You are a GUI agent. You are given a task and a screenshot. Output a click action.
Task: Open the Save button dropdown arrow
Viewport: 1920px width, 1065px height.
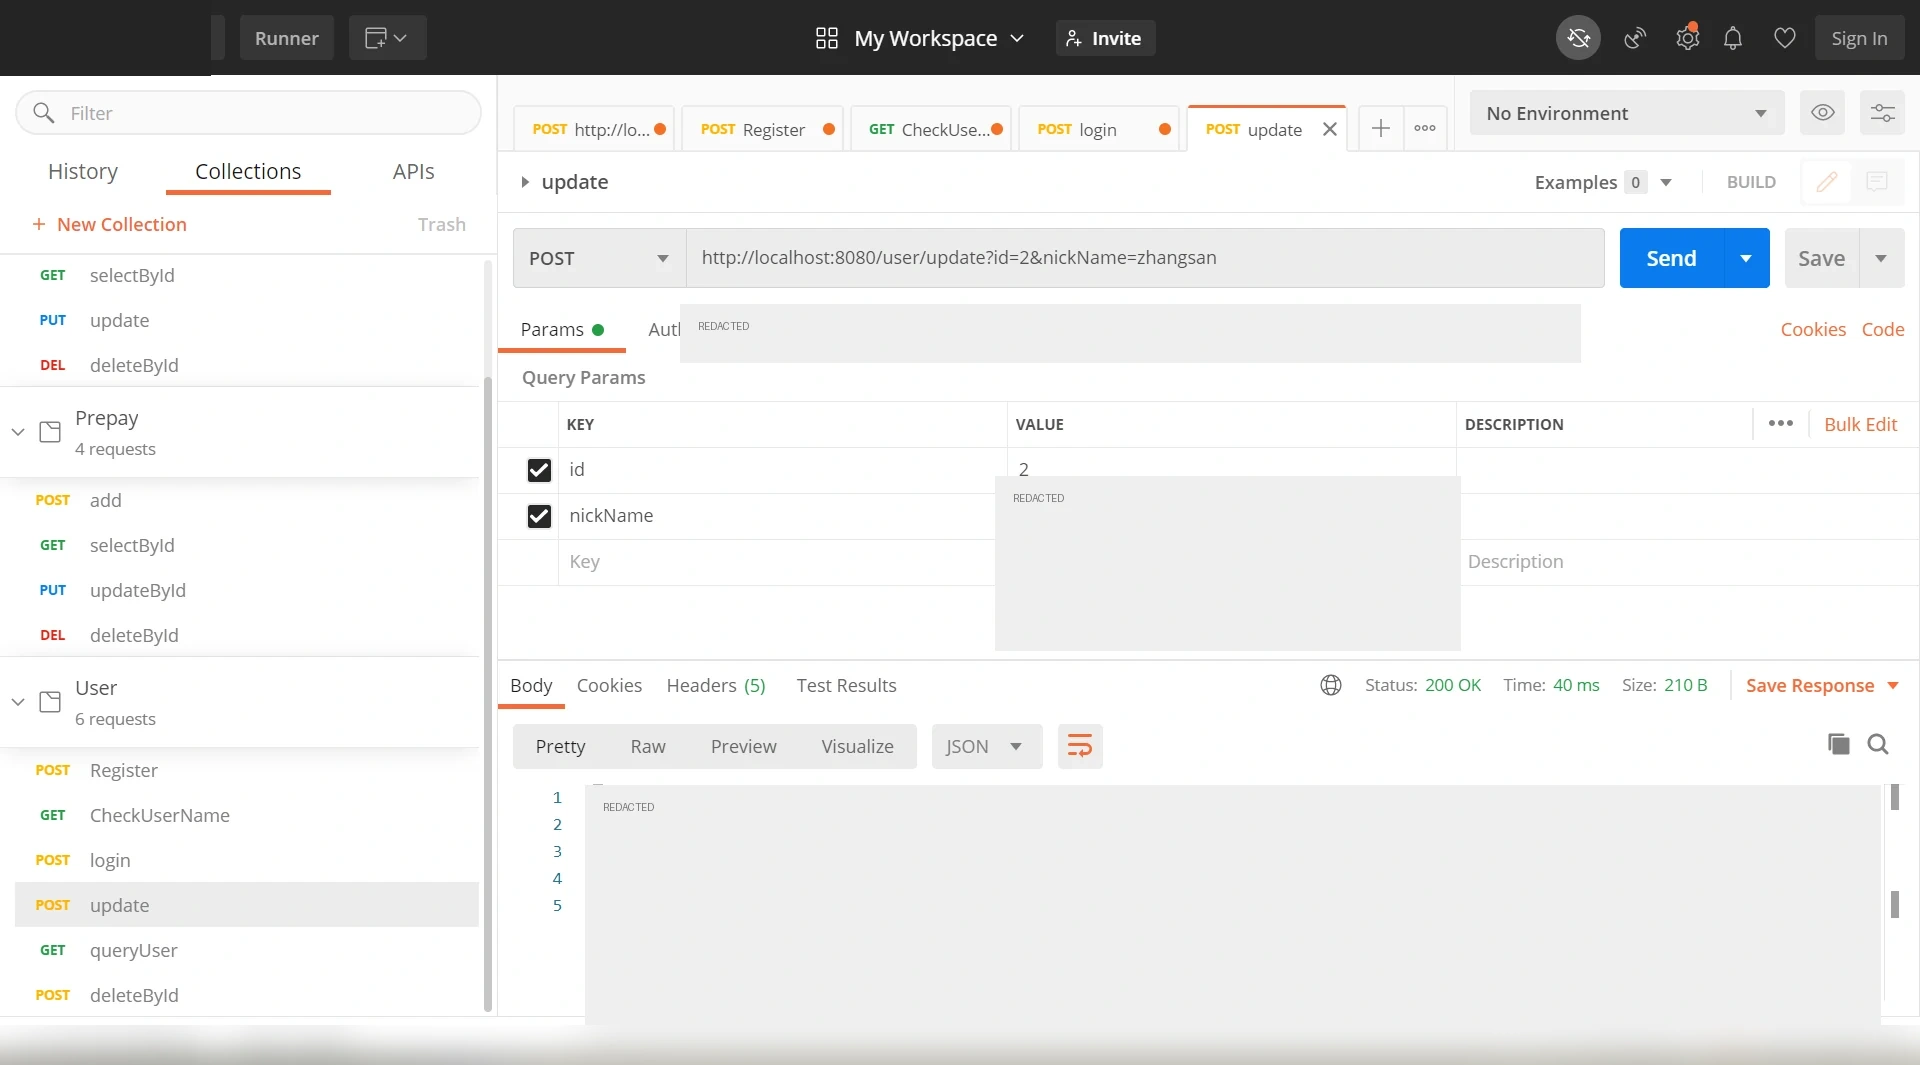click(x=1881, y=258)
